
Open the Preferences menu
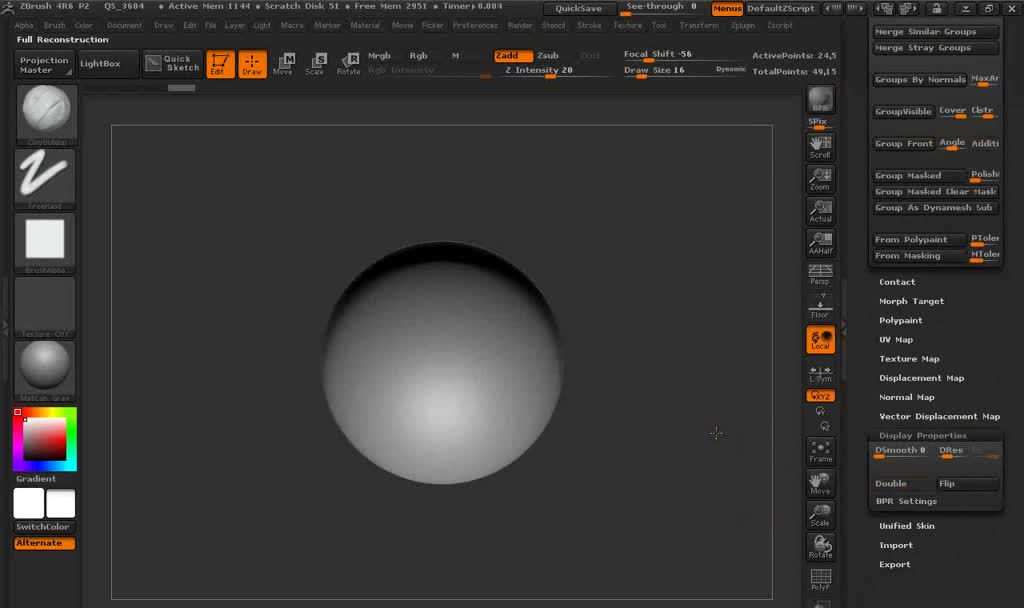475,25
